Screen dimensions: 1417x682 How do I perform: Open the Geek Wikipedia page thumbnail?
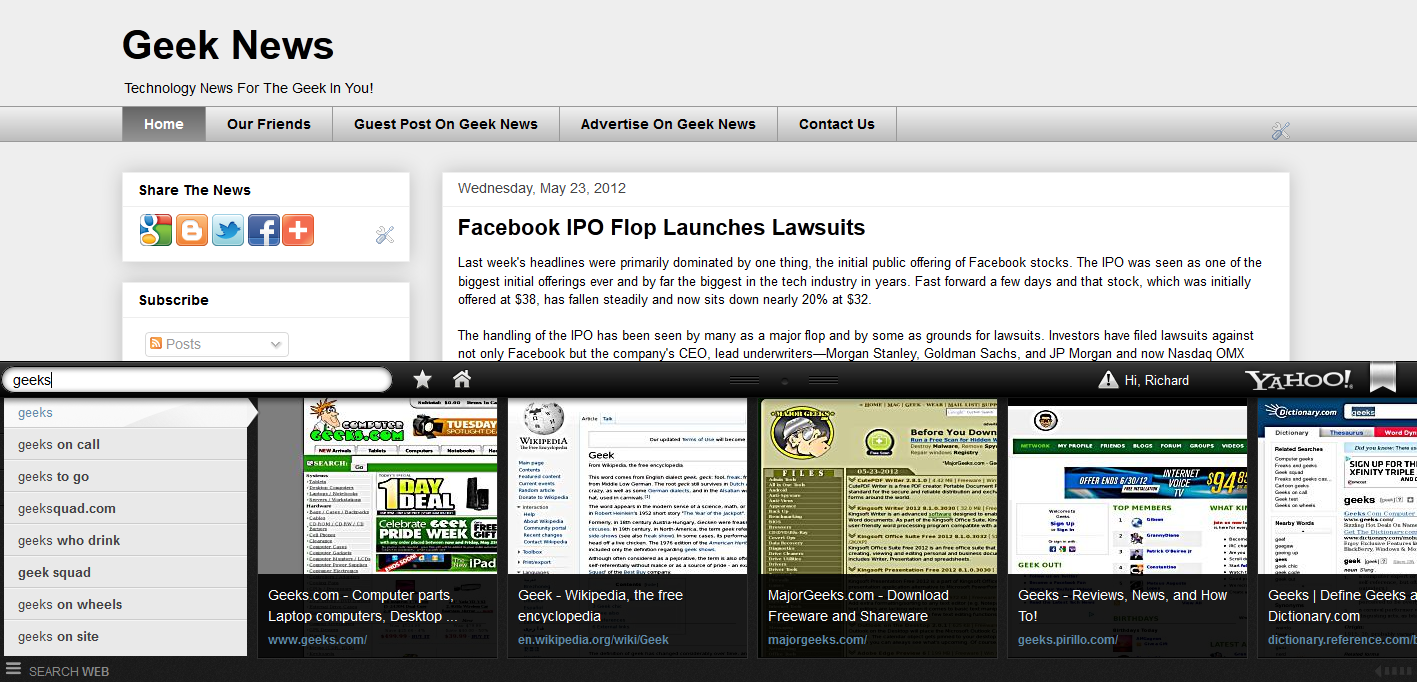627,490
